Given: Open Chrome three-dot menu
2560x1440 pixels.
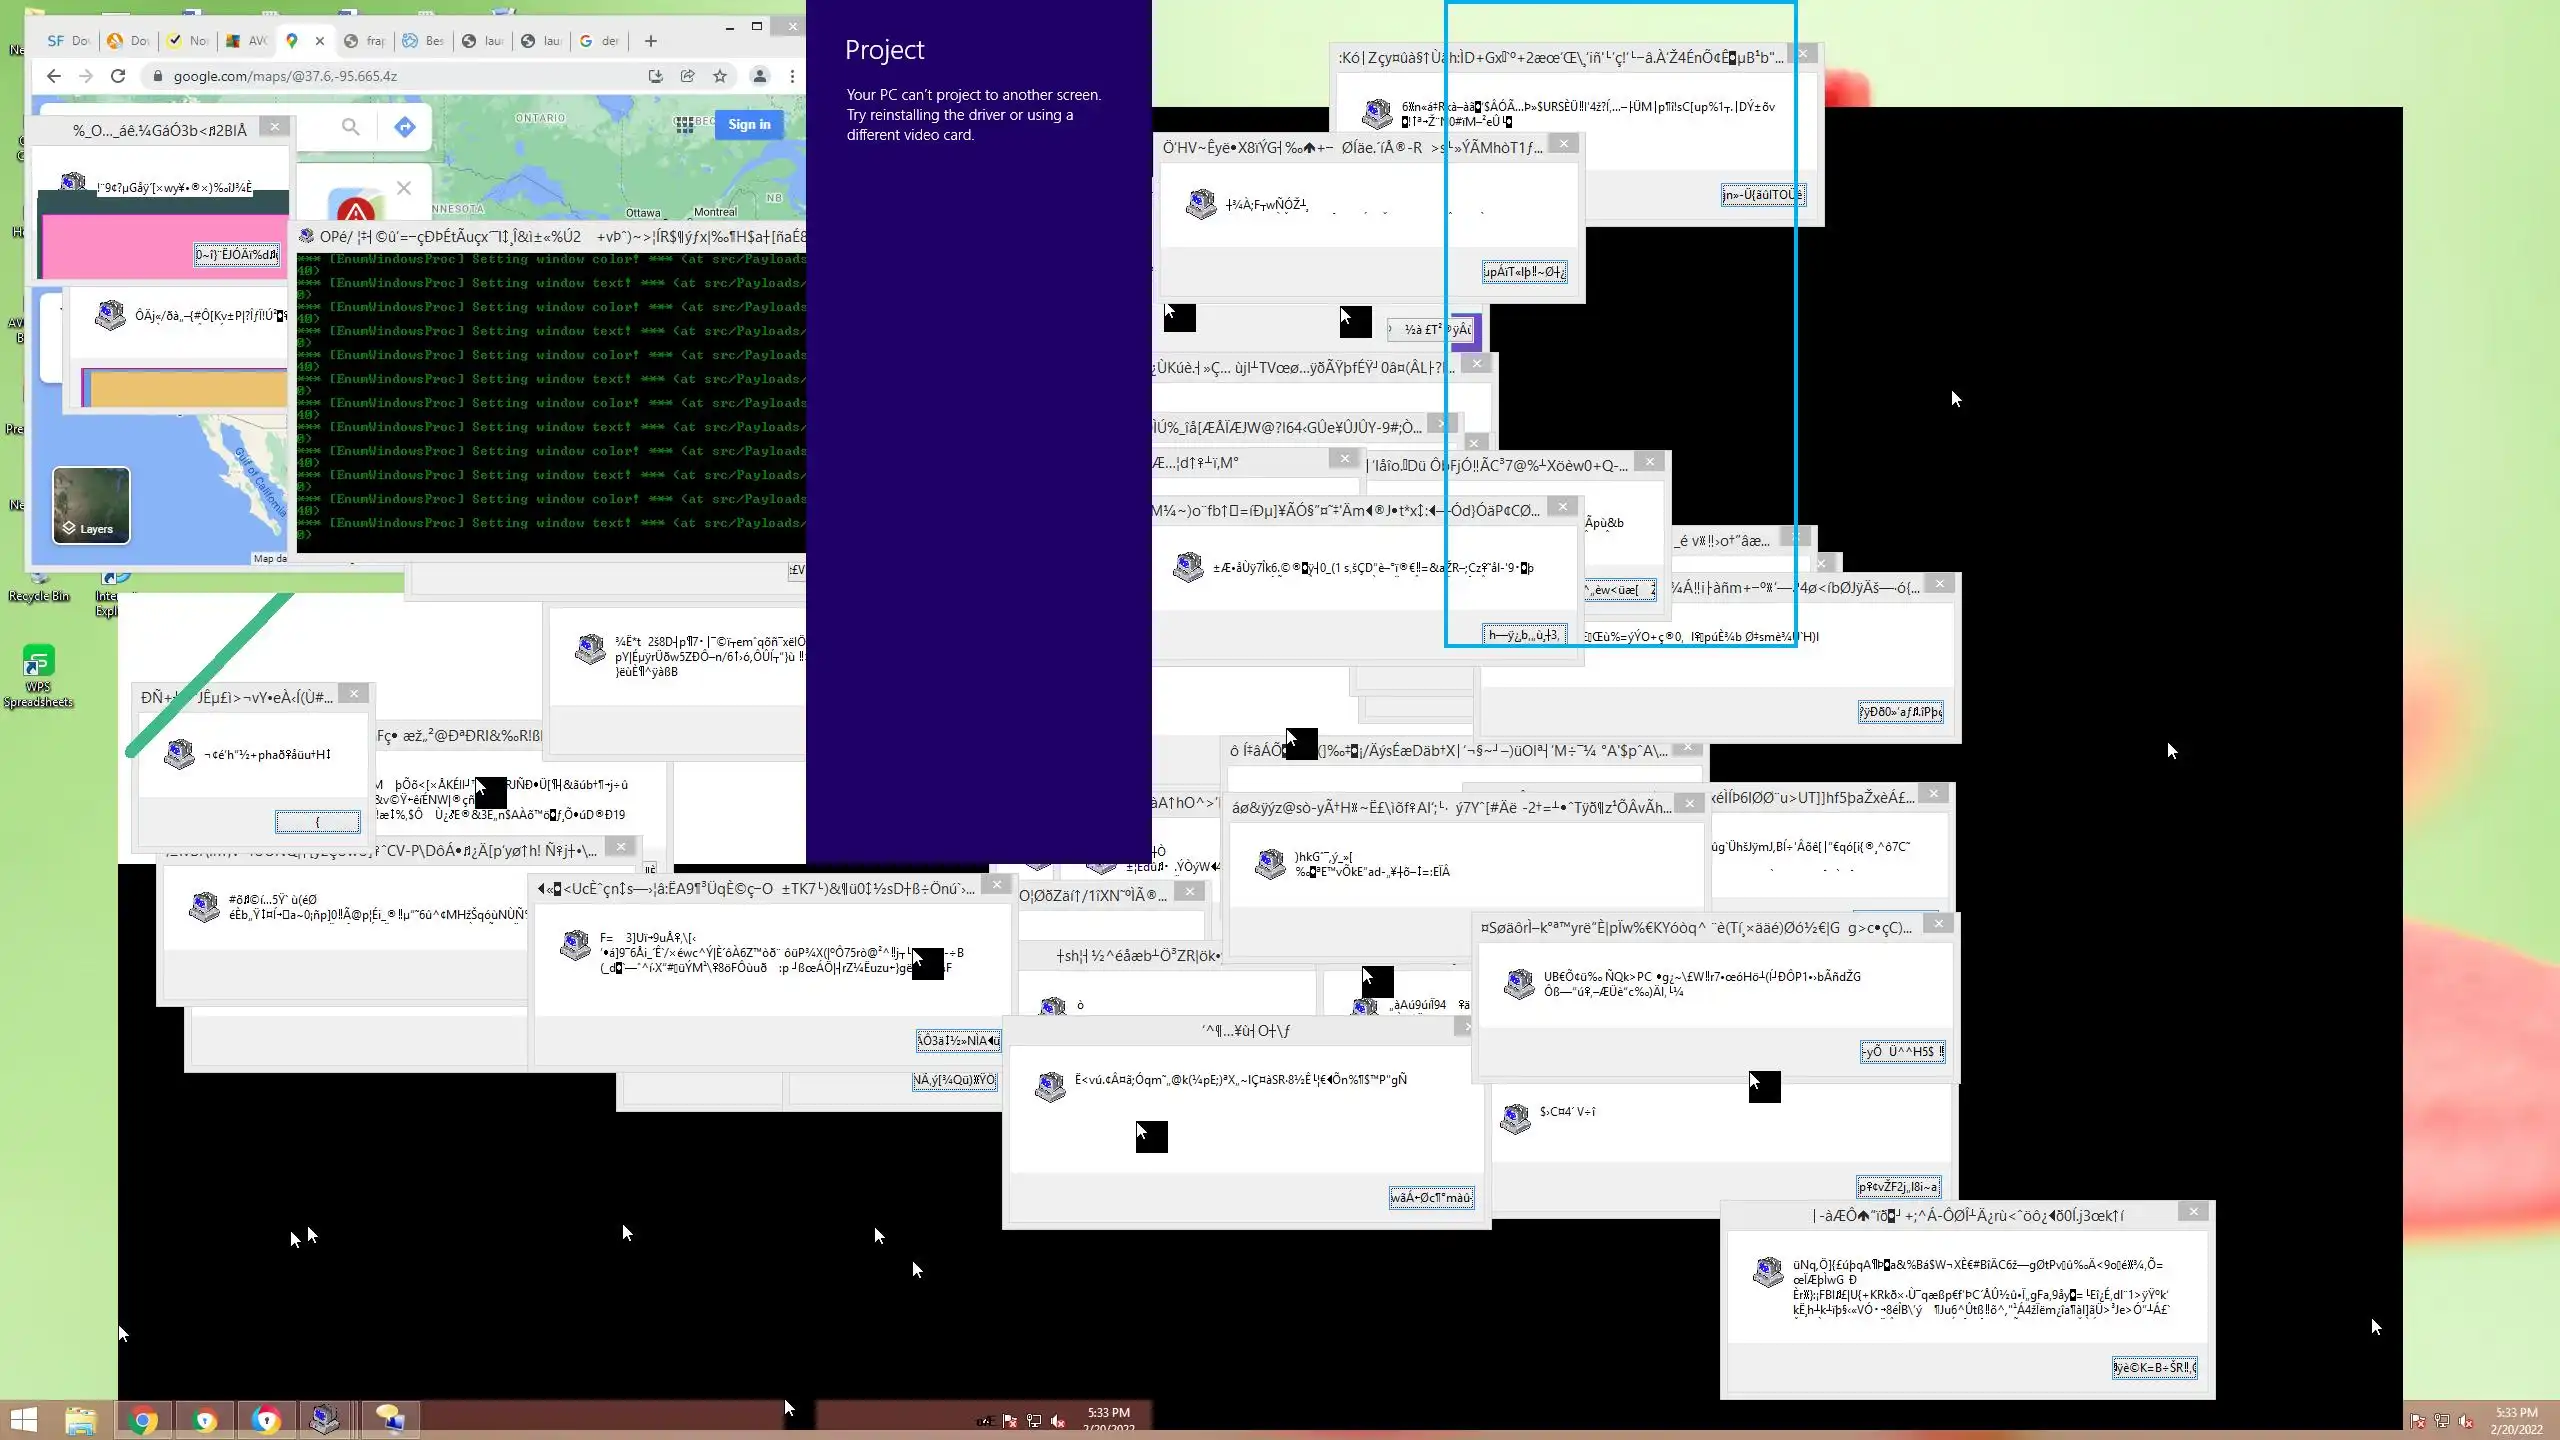Looking at the screenshot, I should 792,76.
